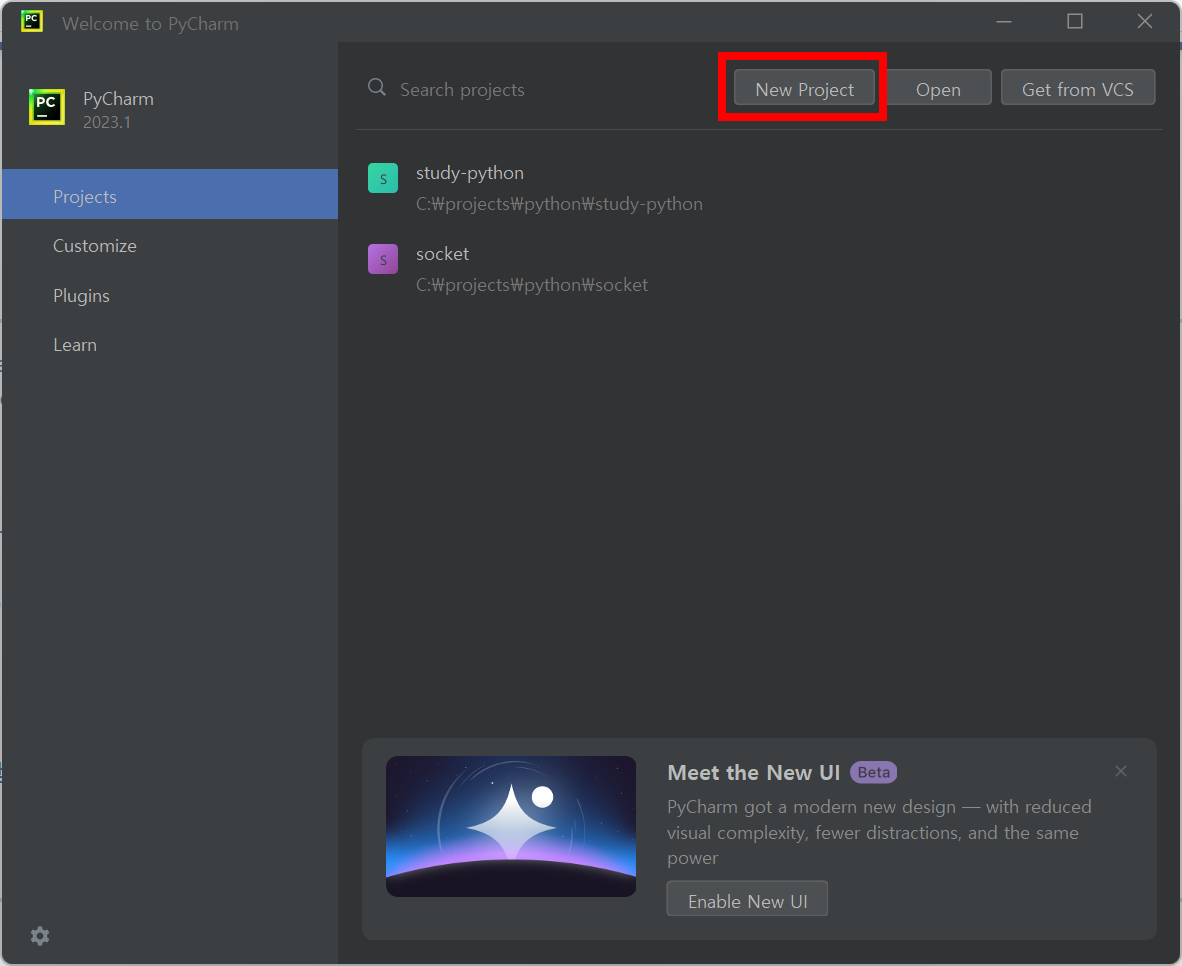The height and width of the screenshot is (966, 1182).
Task: Go to the Learn section
Action: [x=170, y=345]
